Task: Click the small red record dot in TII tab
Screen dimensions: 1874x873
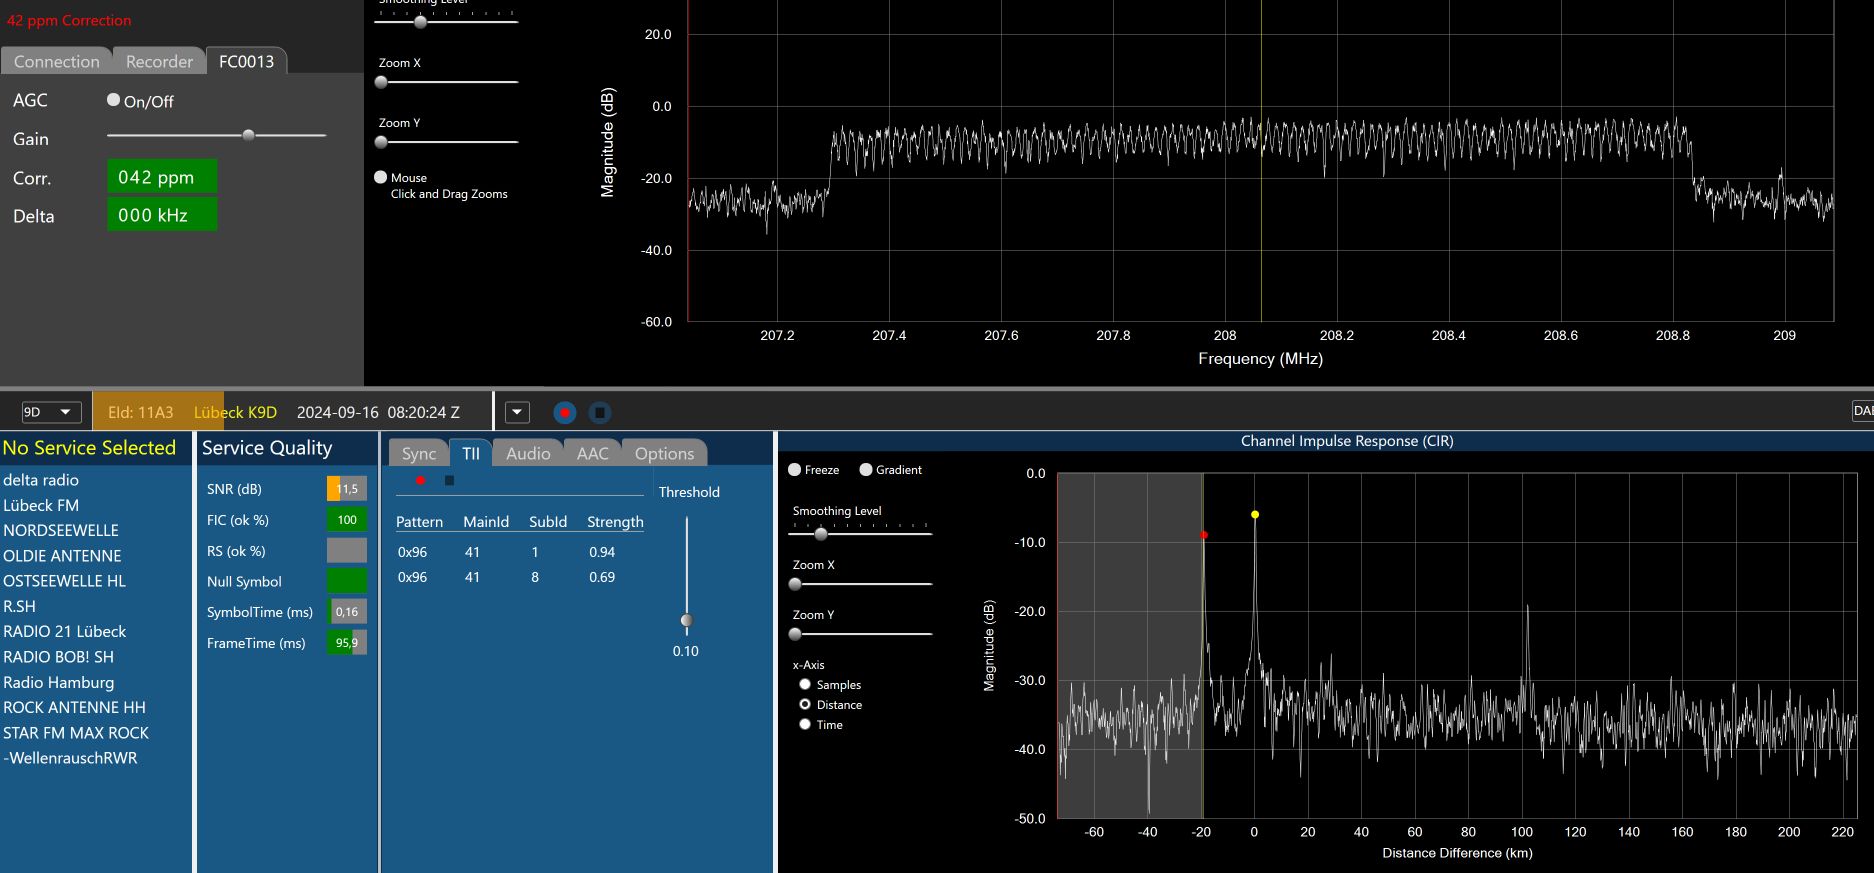Action: (420, 481)
